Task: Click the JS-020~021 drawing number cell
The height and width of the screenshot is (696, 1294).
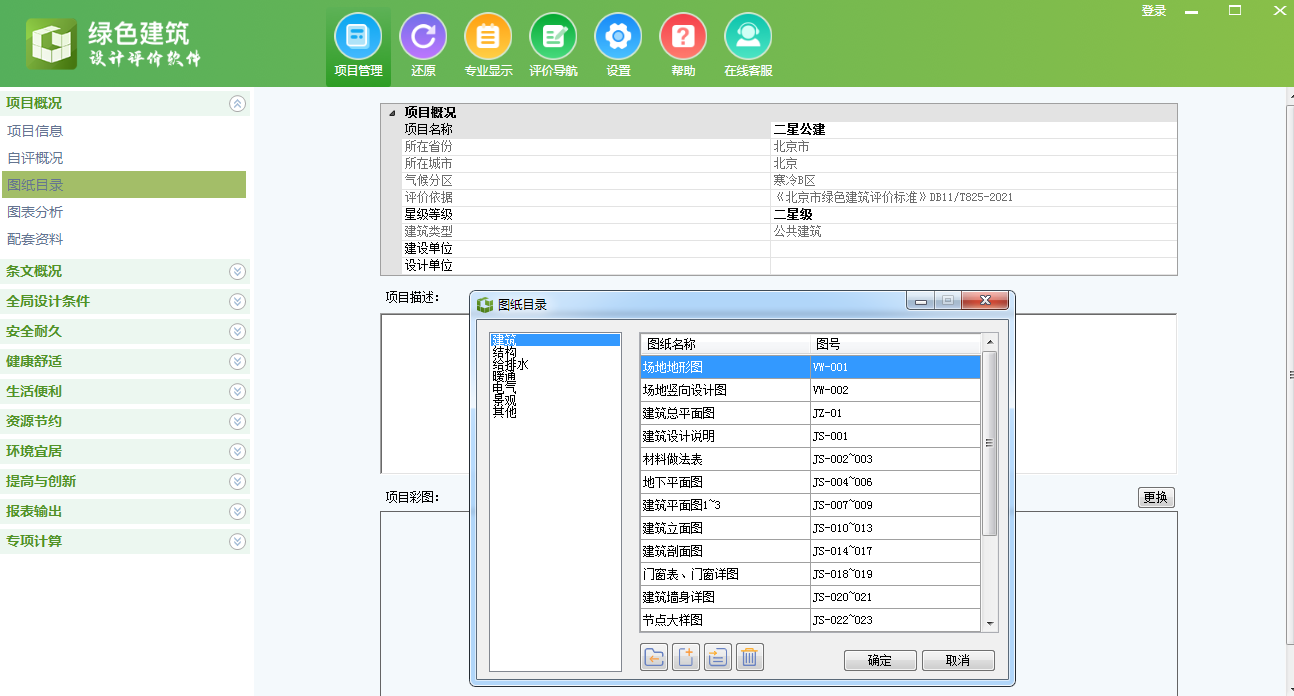Action: pos(895,597)
